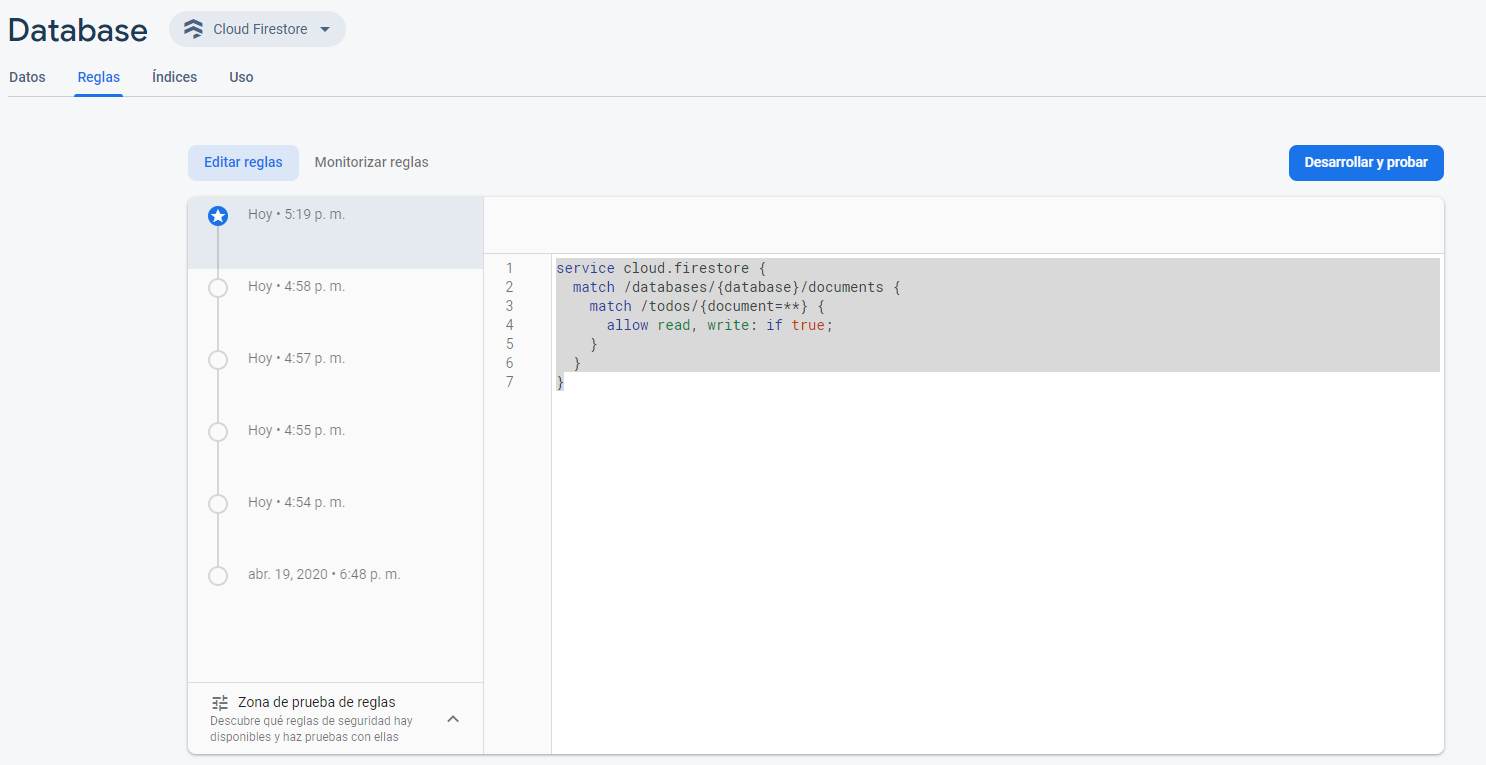Click the Cloud Firestore logo icon
This screenshot has width=1486, height=765.
(x=194, y=29)
